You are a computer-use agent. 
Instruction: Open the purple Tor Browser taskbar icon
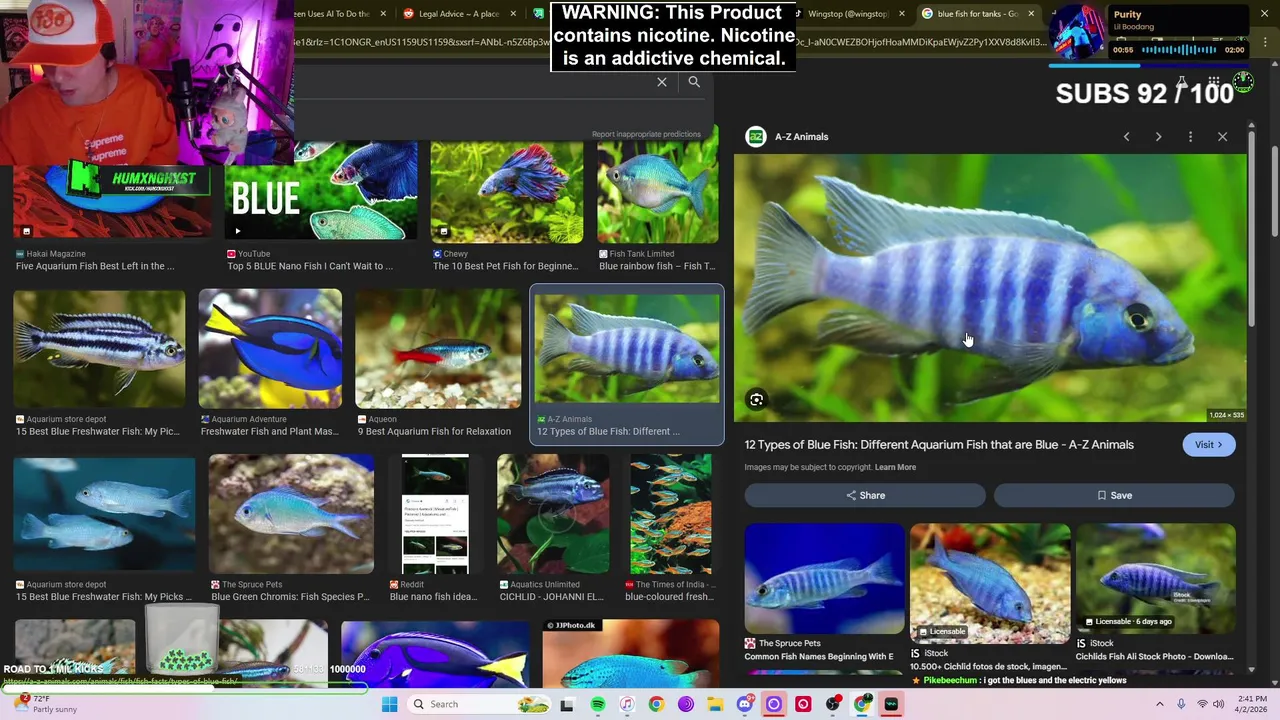[685, 704]
